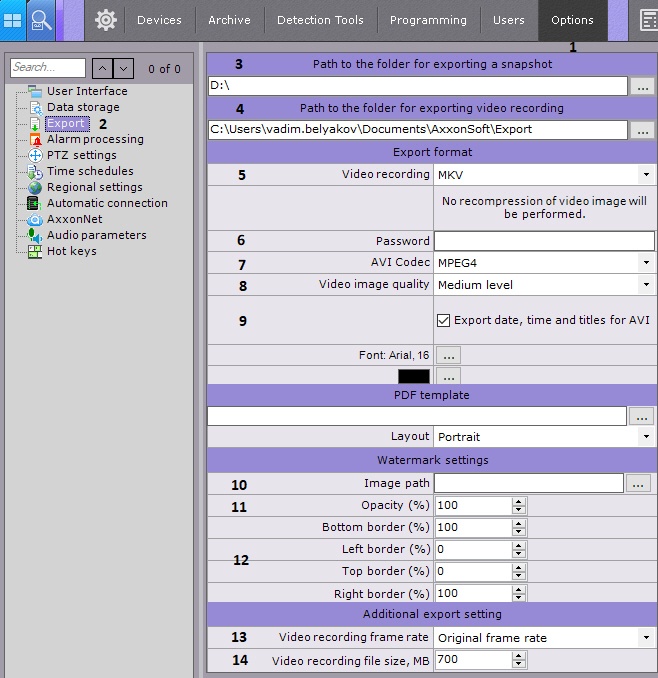Browse for snapshot export folder path

[643, 86]
